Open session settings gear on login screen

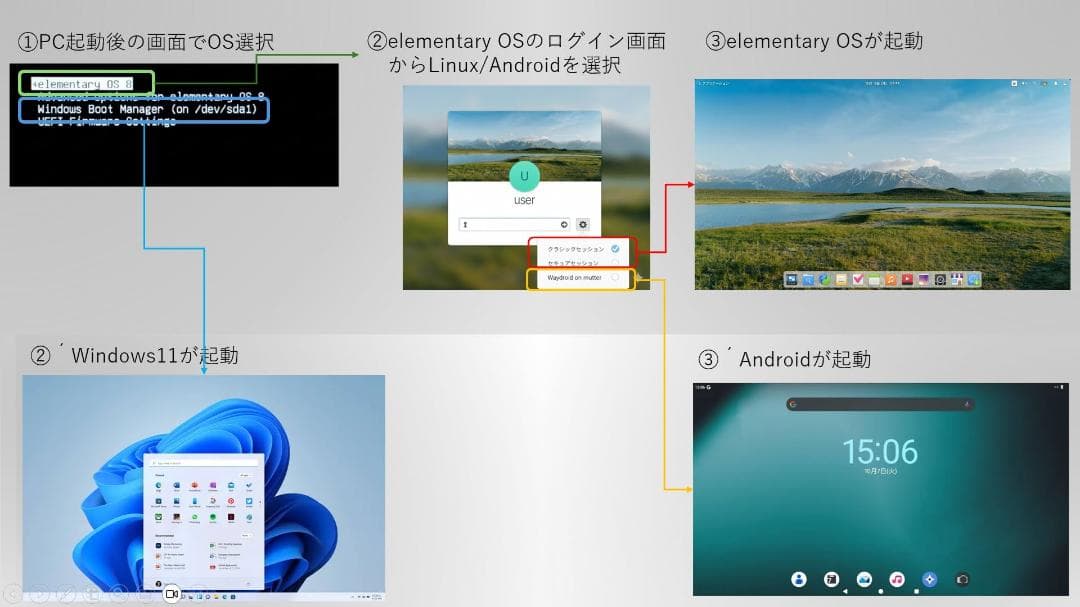coord(583,225)
